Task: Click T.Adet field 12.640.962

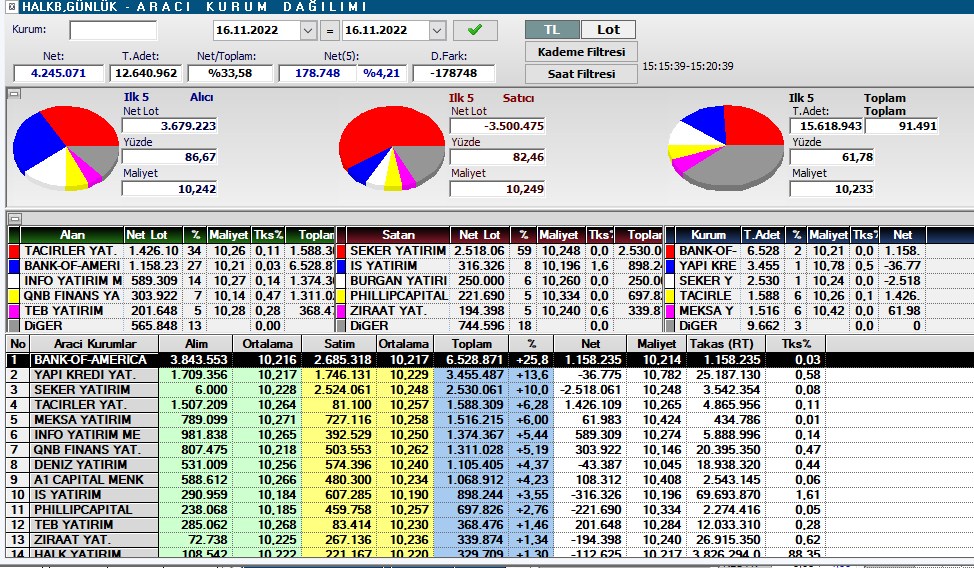Action: (x=146, y=73)
